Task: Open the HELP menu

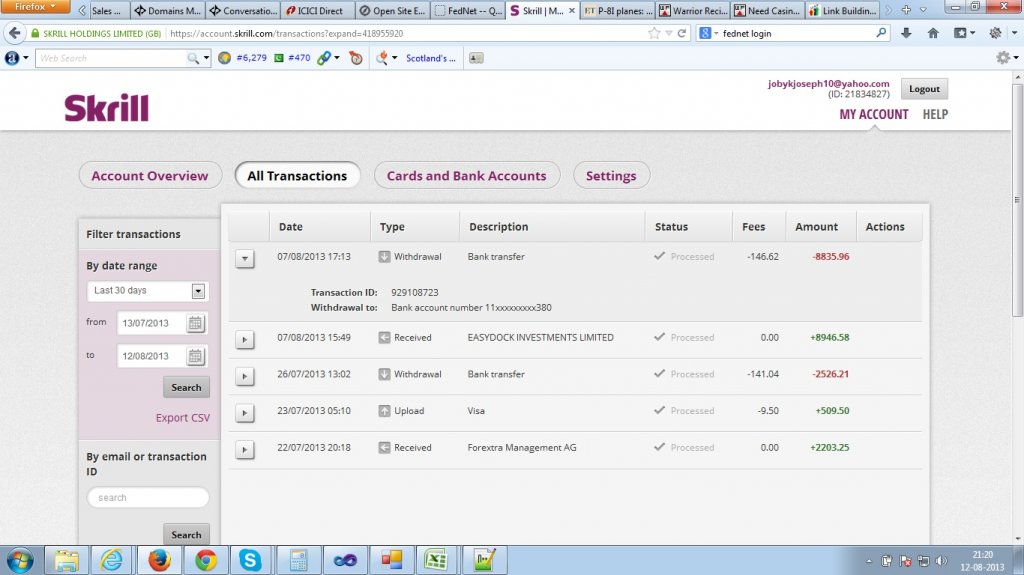Action: pos(935,114)
